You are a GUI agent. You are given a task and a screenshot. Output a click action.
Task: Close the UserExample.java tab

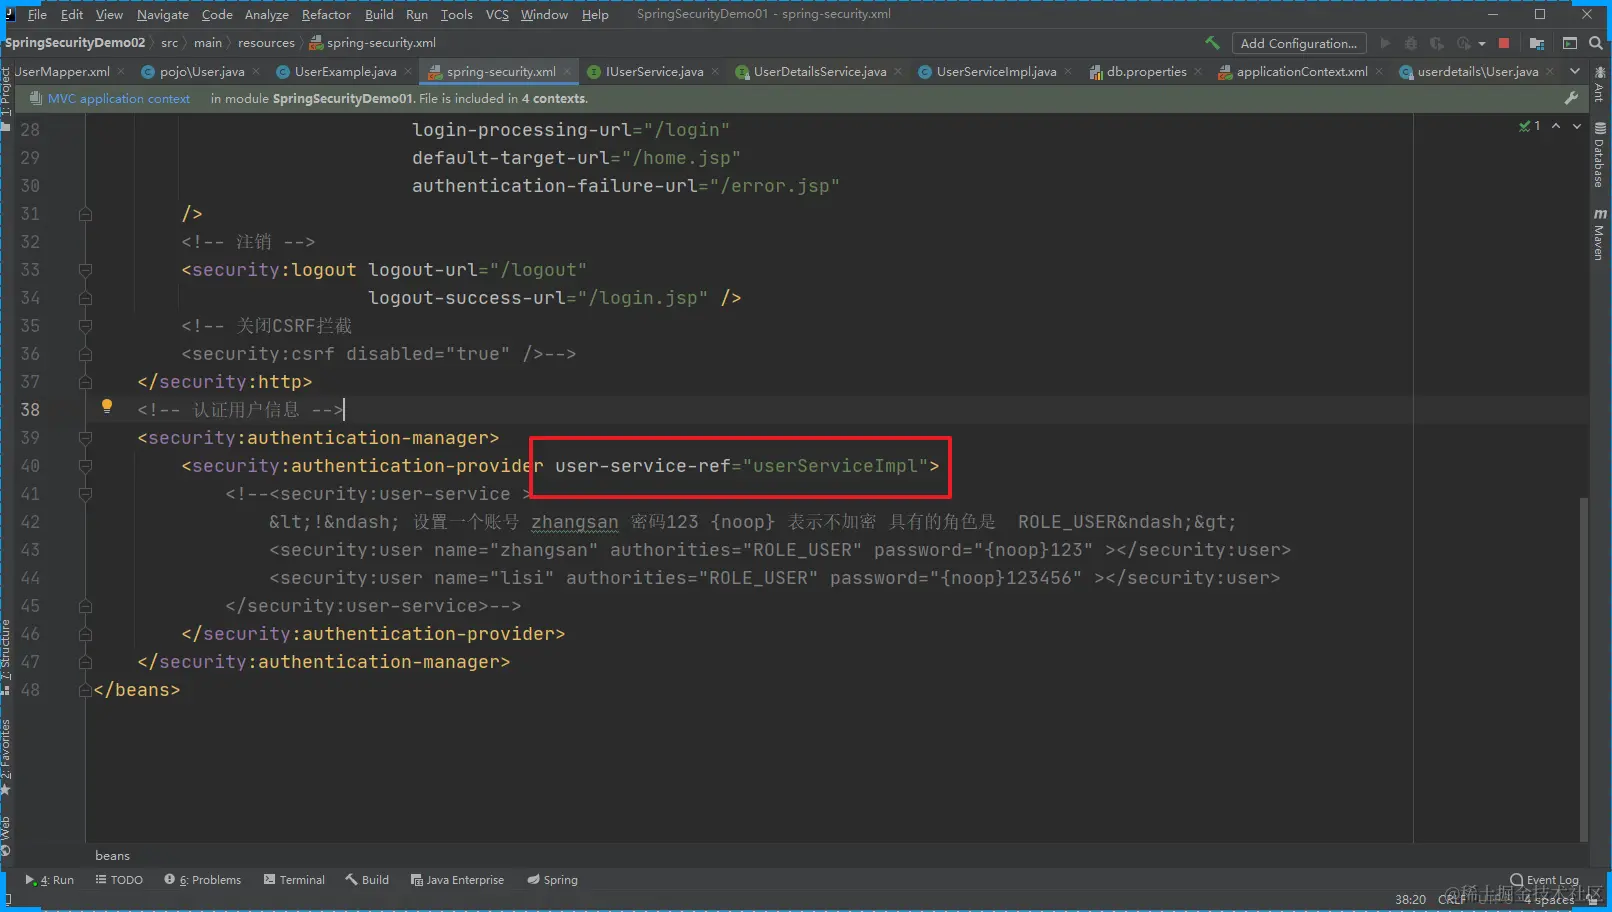click(408, 71)
